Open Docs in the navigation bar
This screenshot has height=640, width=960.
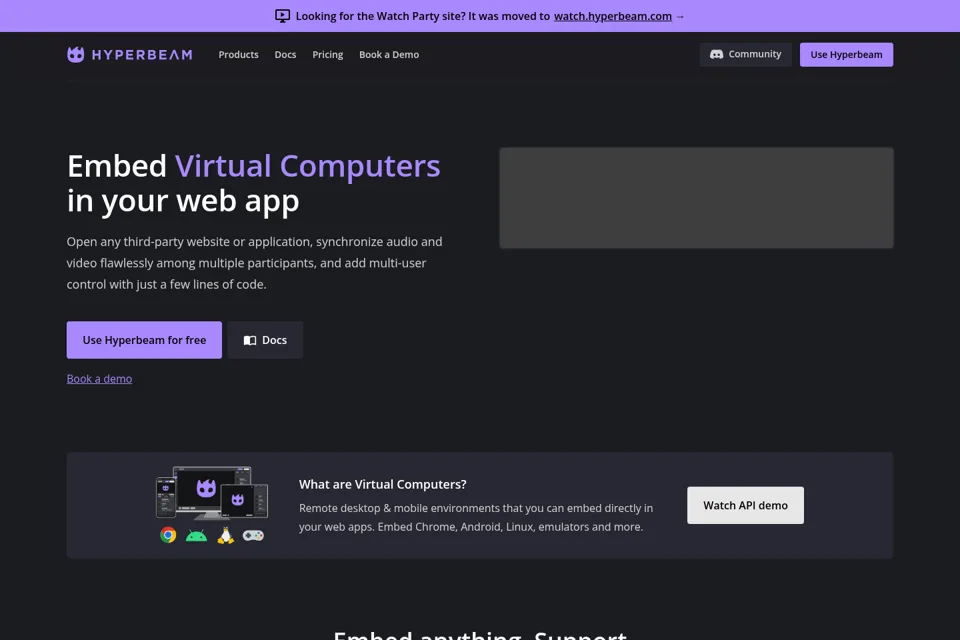coord(285,55)
